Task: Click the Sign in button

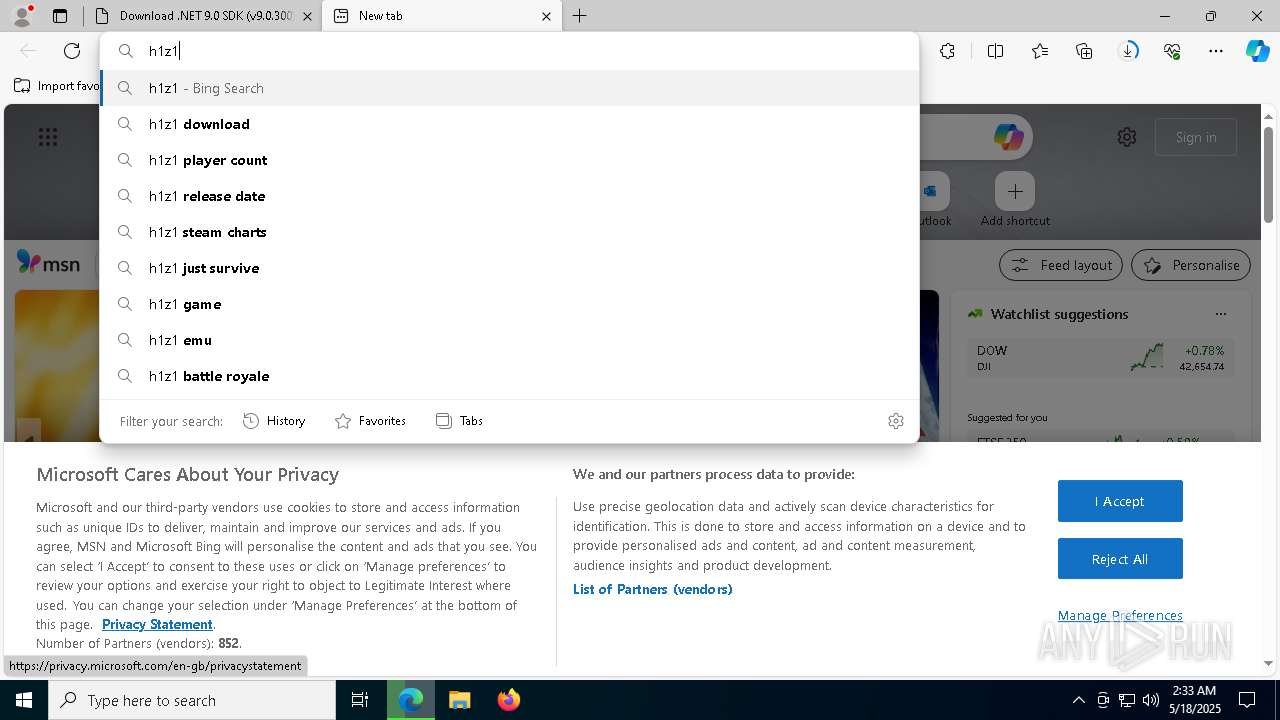Action: [x=1196, y=137]
